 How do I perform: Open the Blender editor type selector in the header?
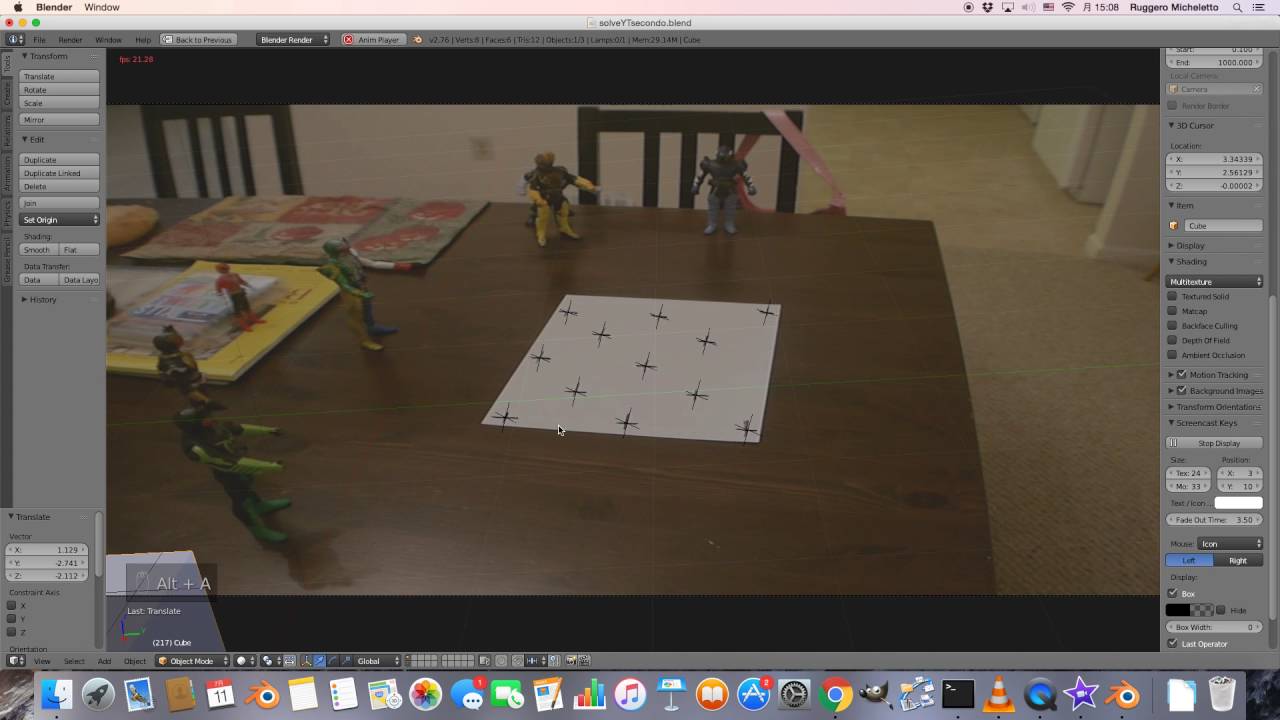[x=16, y=661]
